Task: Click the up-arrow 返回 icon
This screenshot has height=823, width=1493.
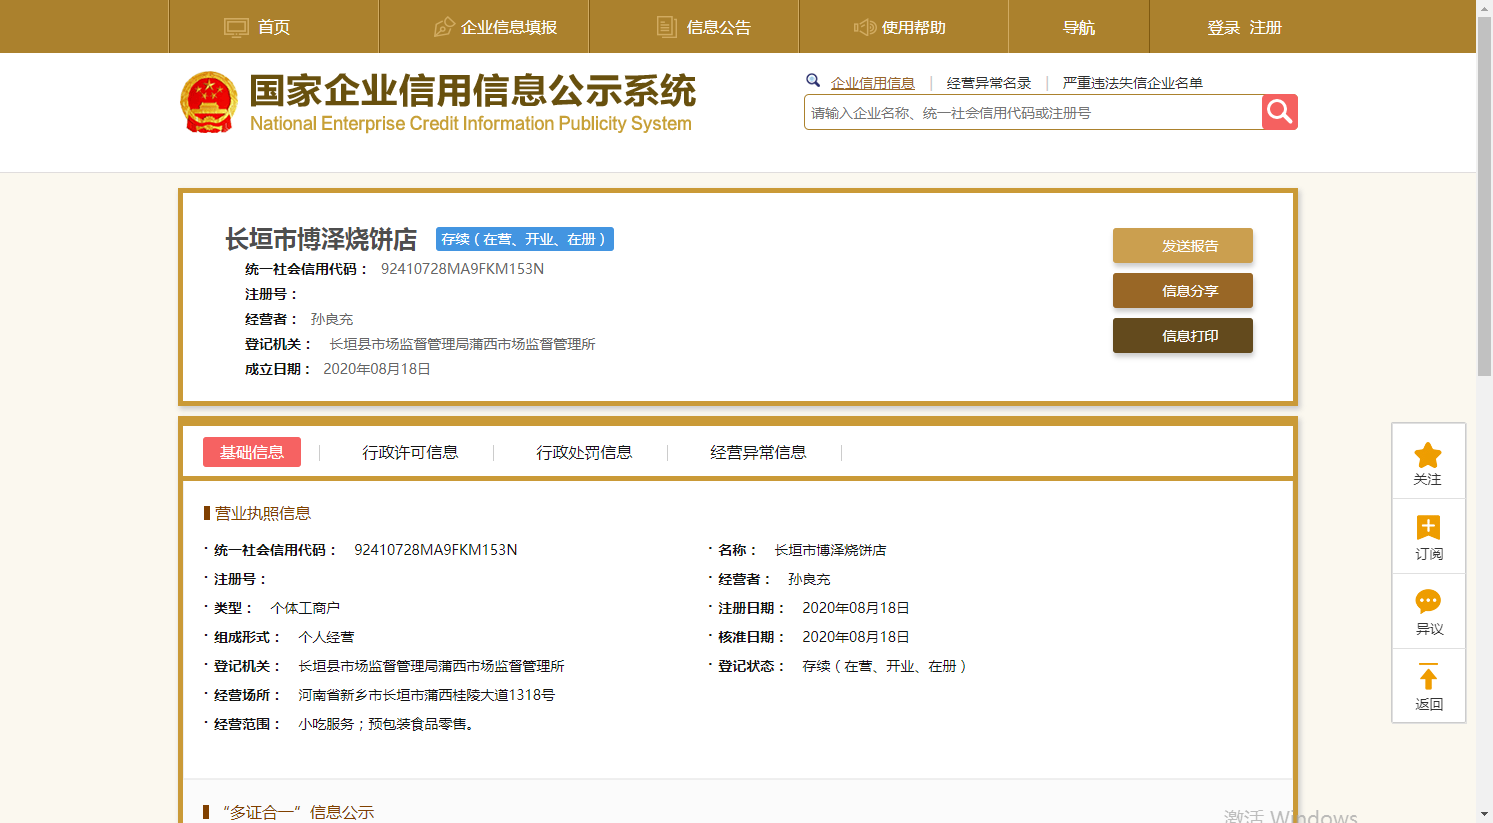Action: (1428, 677)
